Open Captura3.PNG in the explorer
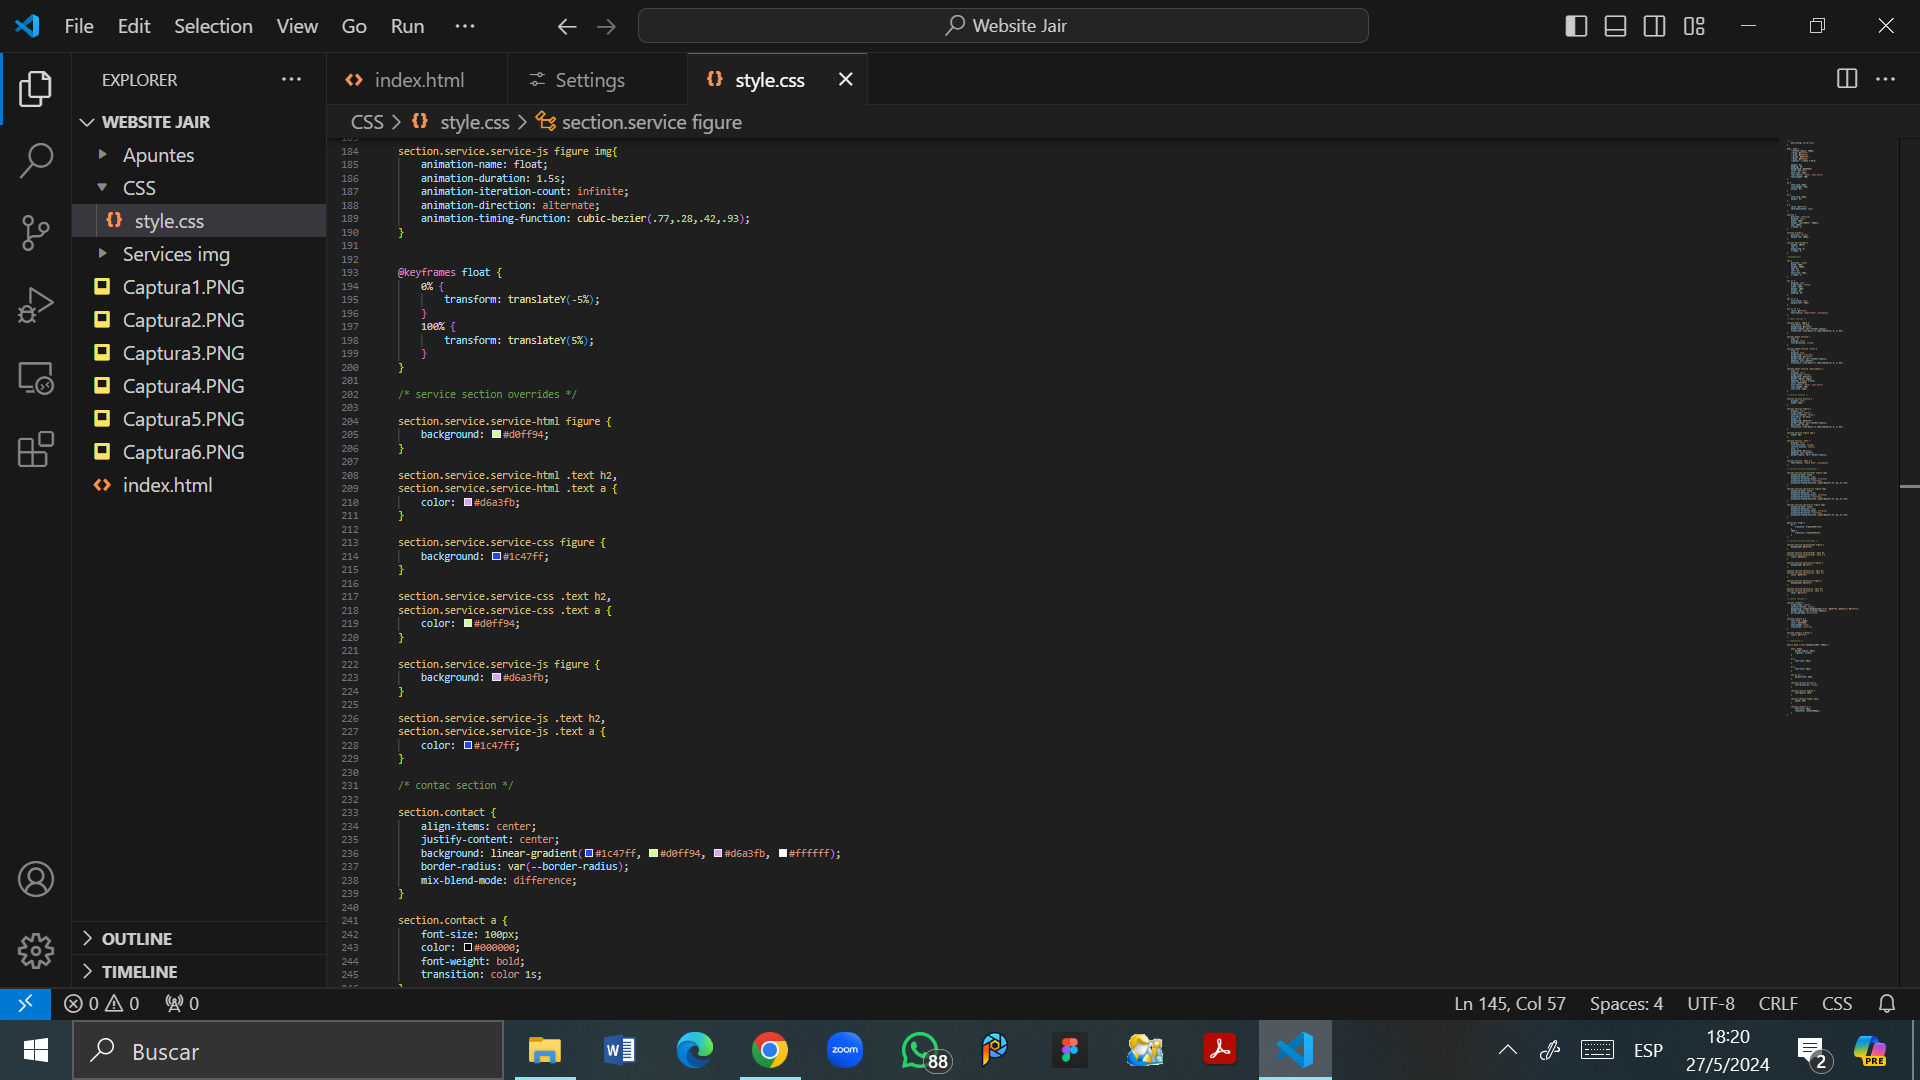 [183, 353]
